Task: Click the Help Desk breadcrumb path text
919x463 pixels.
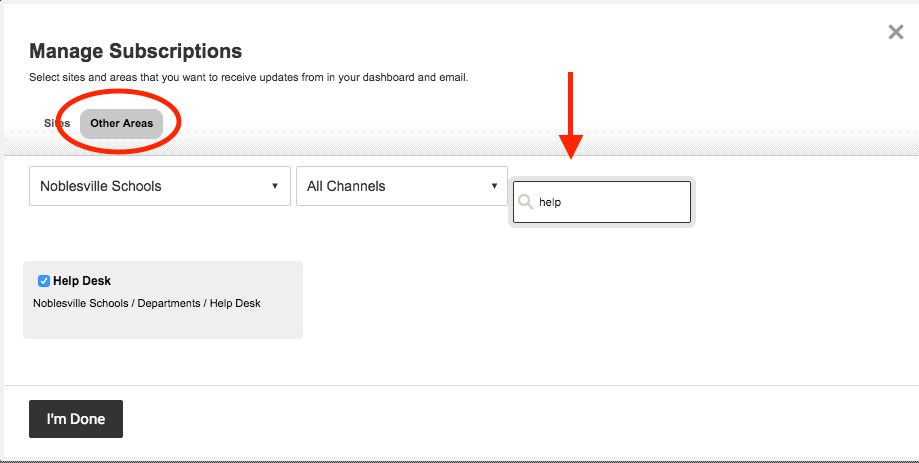Action: (147, 303)
